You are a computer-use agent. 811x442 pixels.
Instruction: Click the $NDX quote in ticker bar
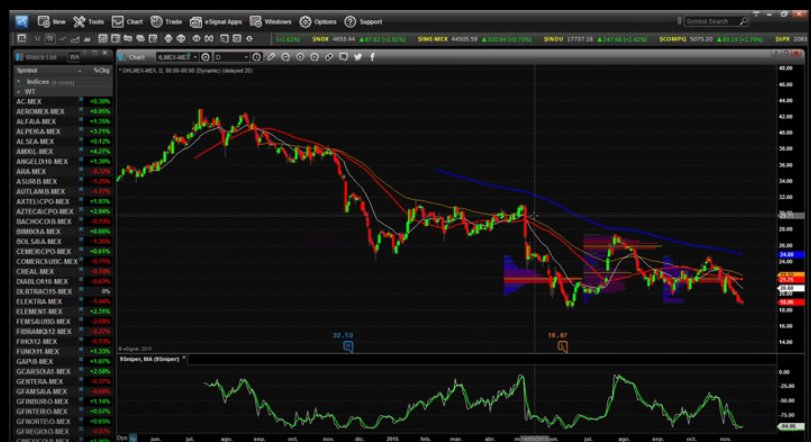359,39
